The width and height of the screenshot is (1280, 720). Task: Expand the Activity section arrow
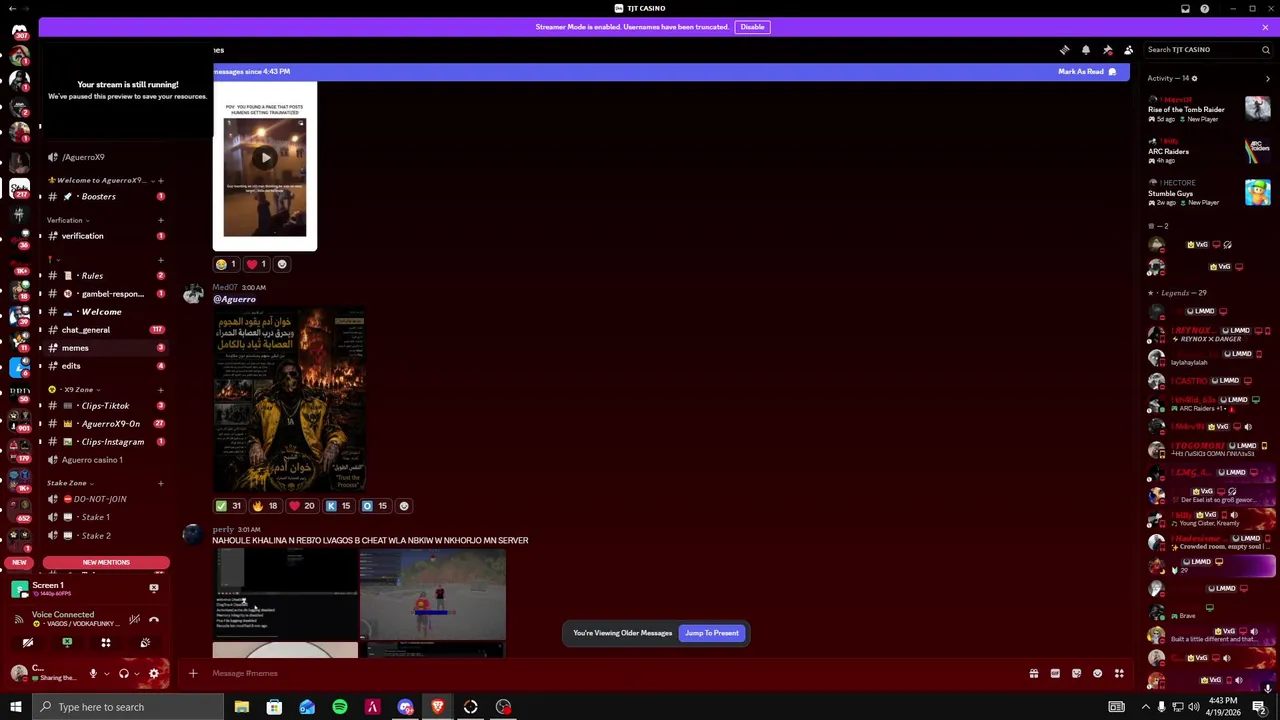[x=1268, y=78]
